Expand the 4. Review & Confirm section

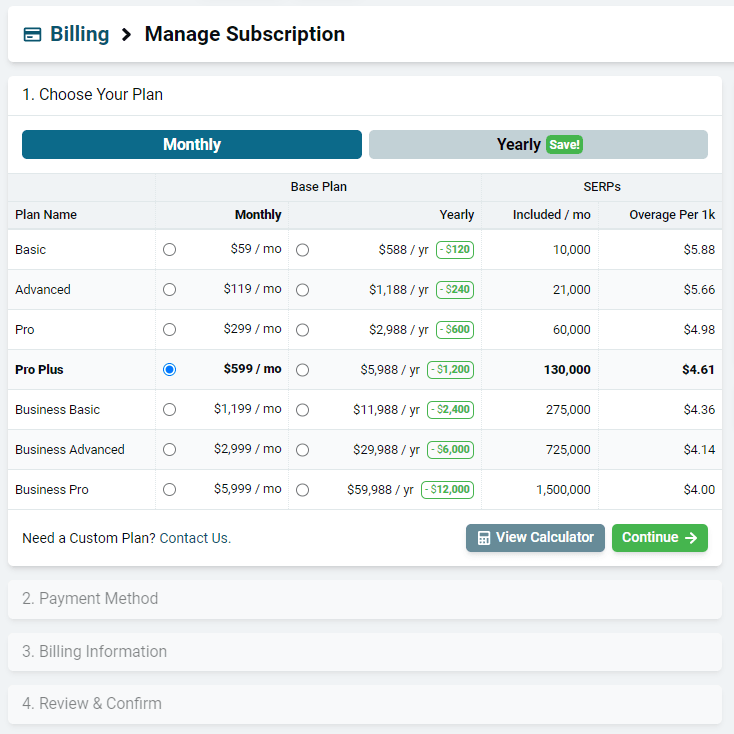click(x=365, y=704)
